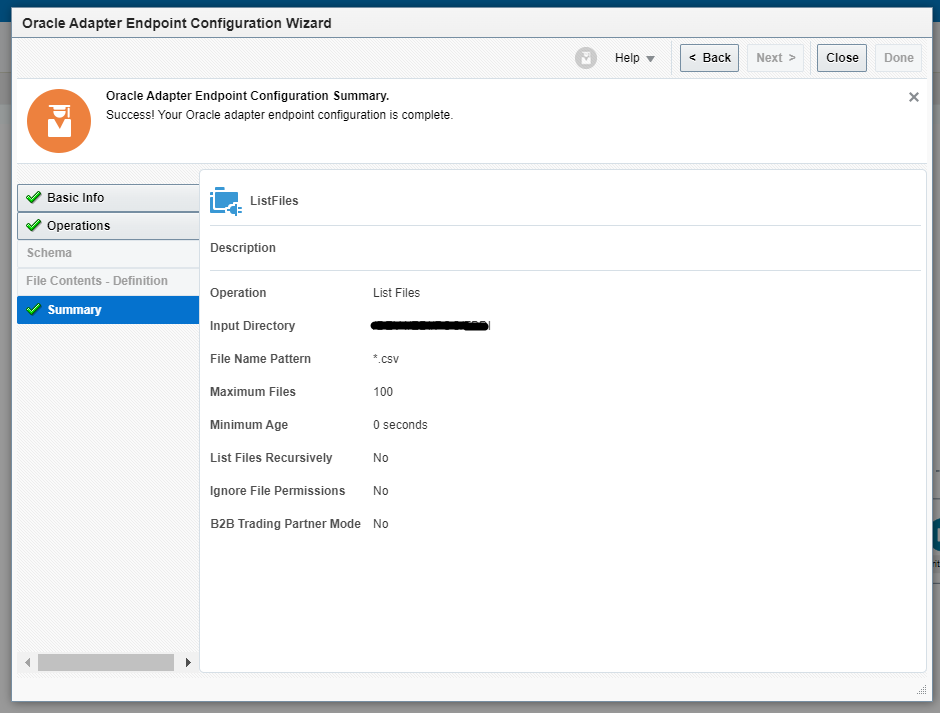Click No value for List Files Recursively
Screen dimensions: 940x713
(381, 458)
